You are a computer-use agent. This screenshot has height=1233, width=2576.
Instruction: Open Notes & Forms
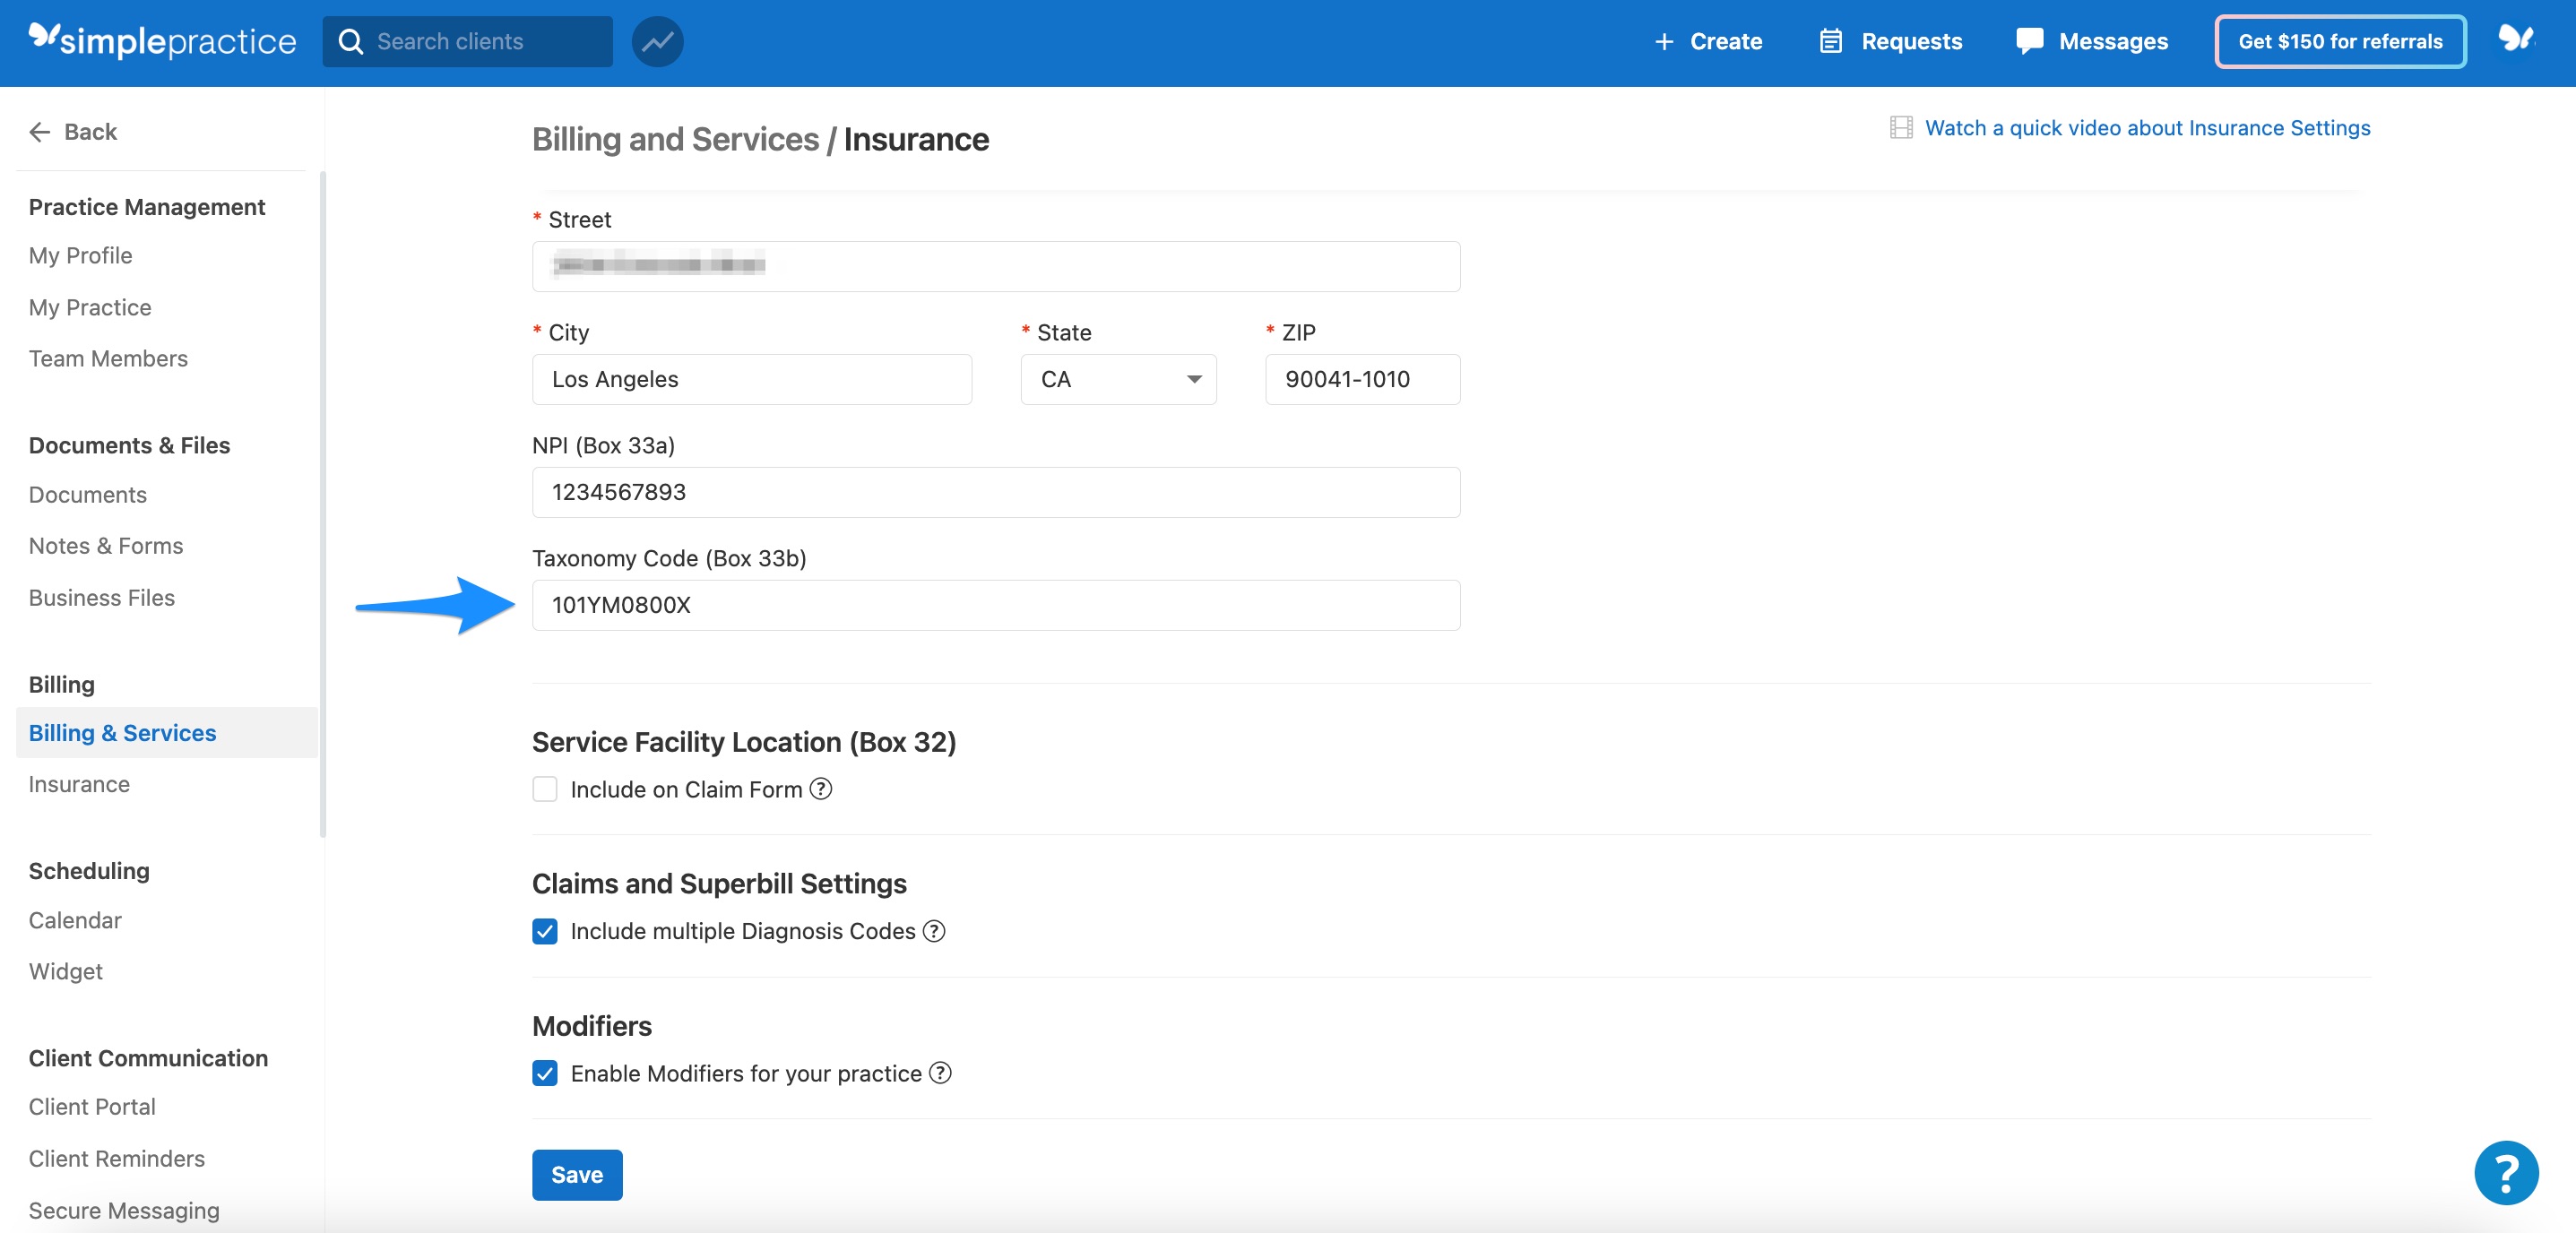(106, 545)
